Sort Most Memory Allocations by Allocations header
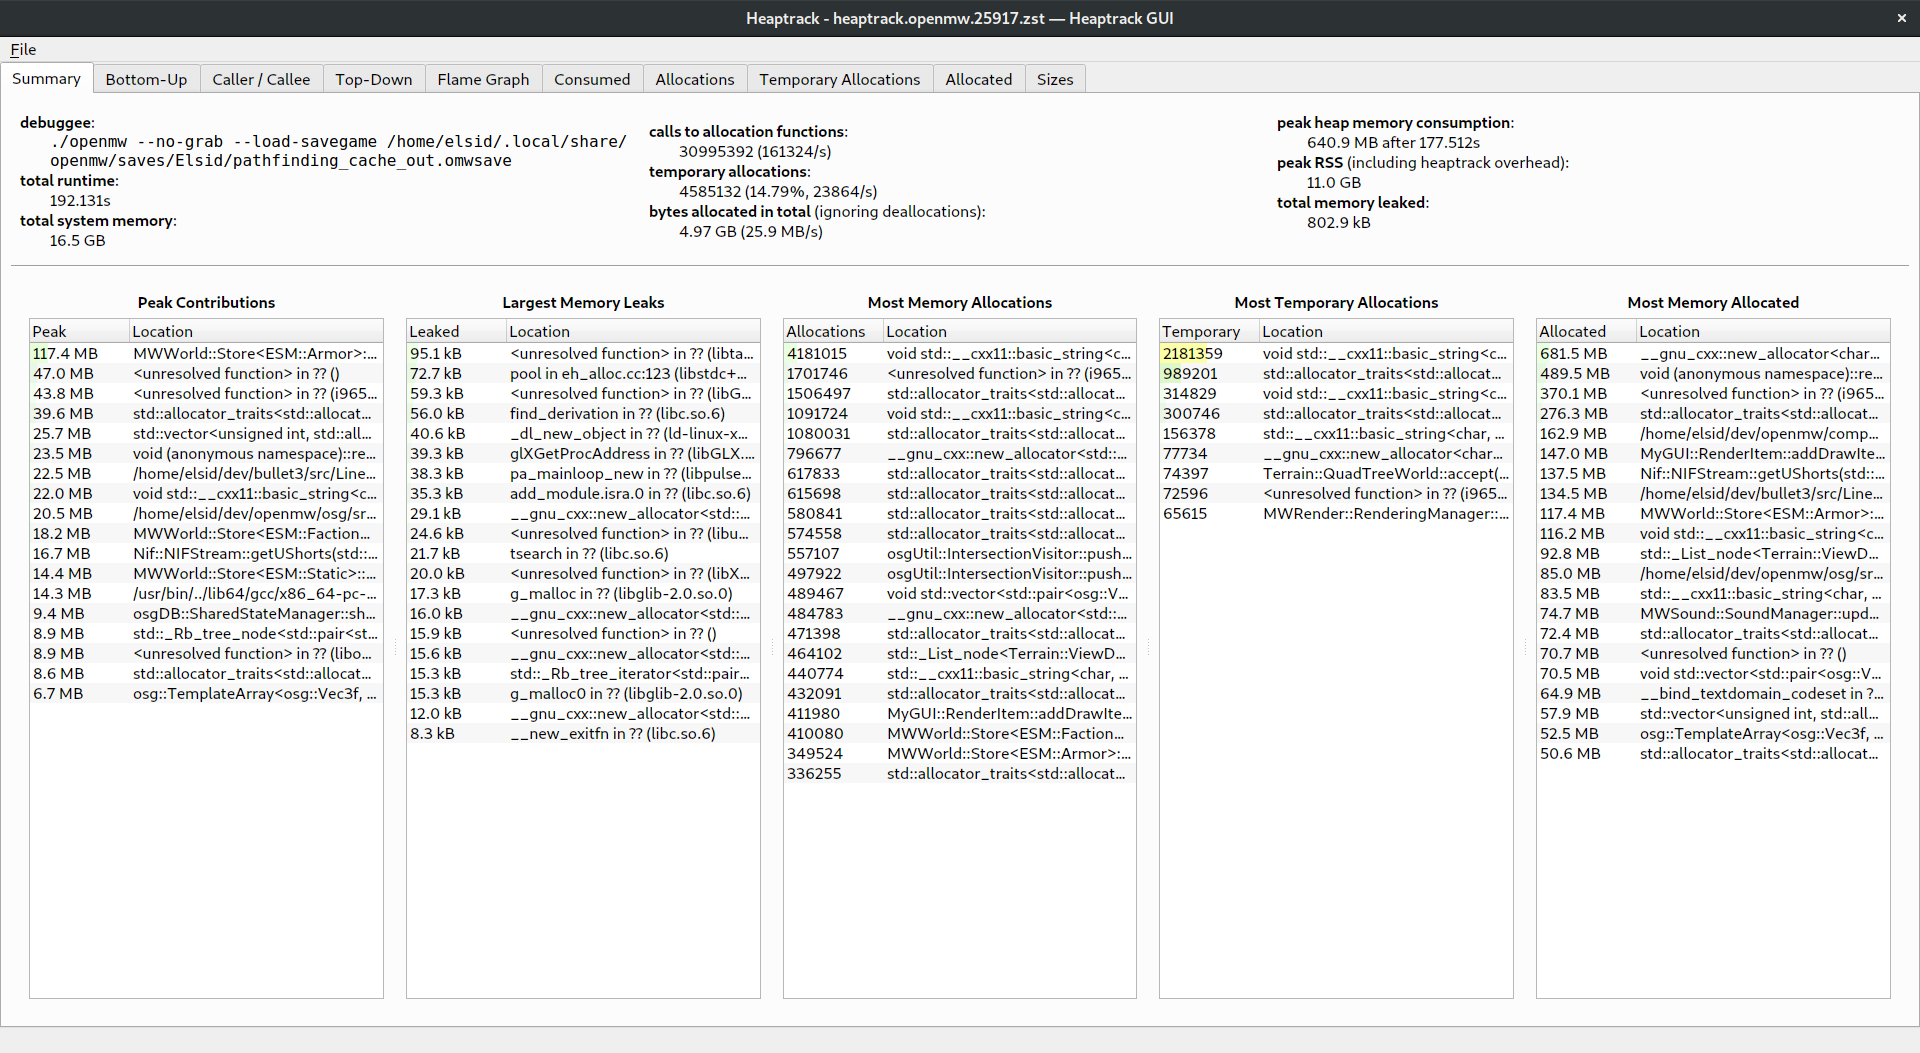This screenshot has height=1053, width=1920. point(834,331)
